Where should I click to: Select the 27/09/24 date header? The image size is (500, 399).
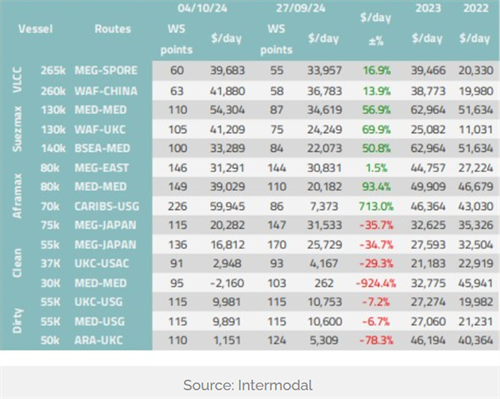(x=300, y=8)
